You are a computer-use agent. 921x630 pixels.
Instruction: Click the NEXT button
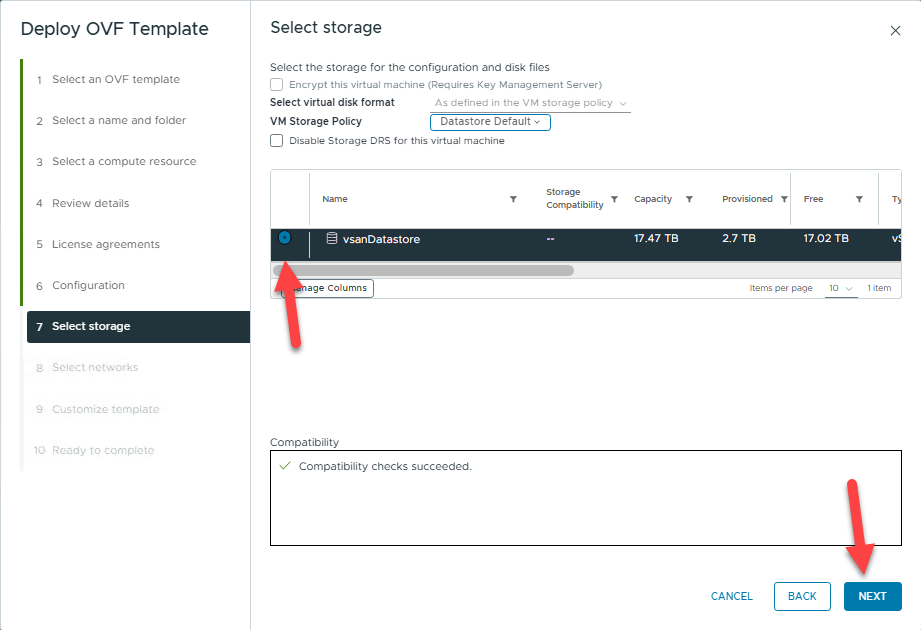(x=872, y=596)
